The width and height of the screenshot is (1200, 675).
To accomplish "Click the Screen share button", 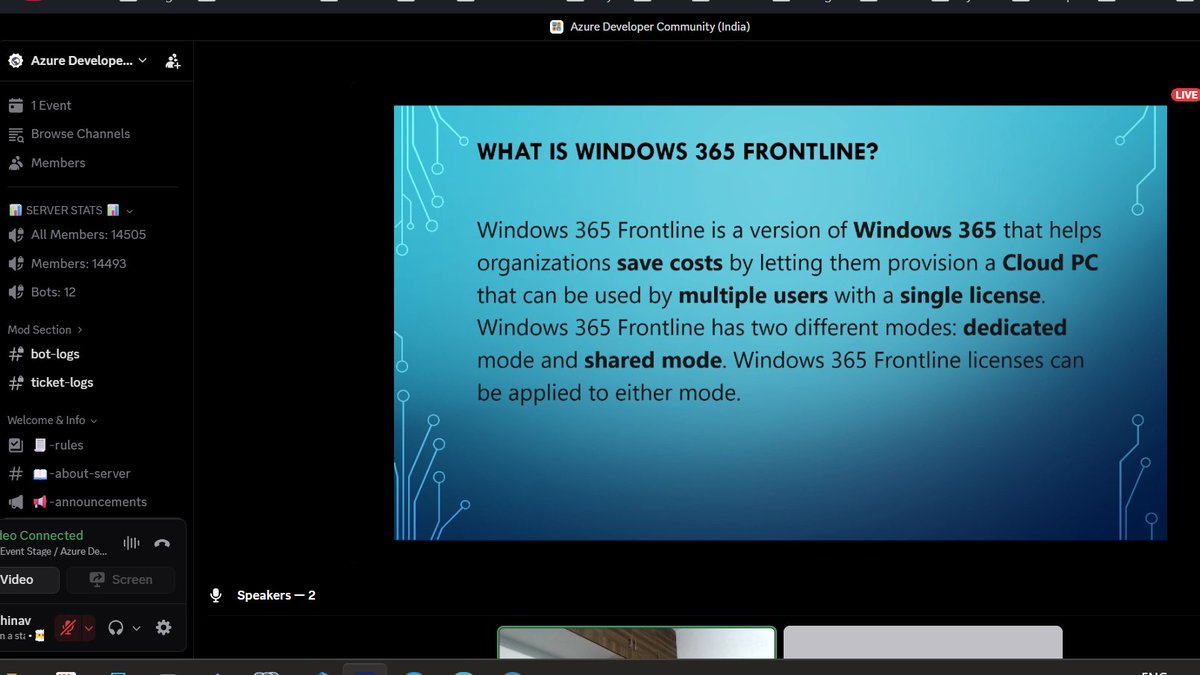I will tap(120, 580).
